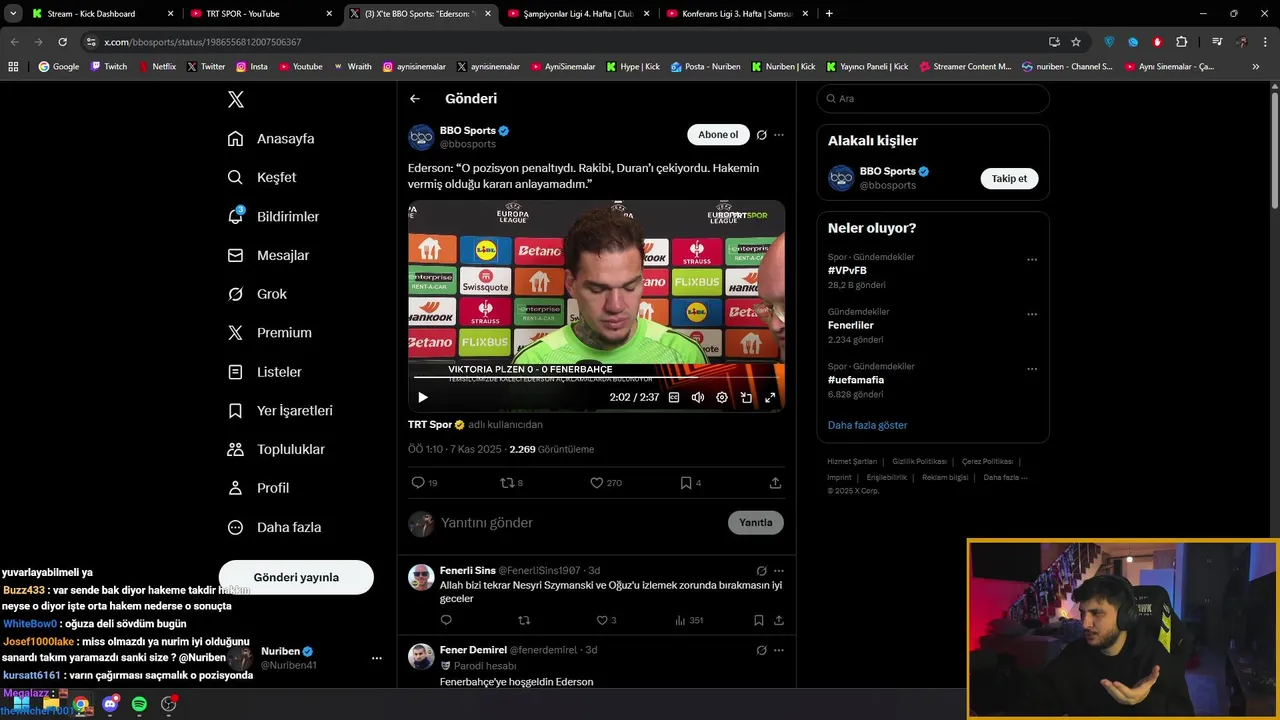1280x720 pixels.
Task: Open #uefamafia trending topic
Action: [x=856, y=380]
